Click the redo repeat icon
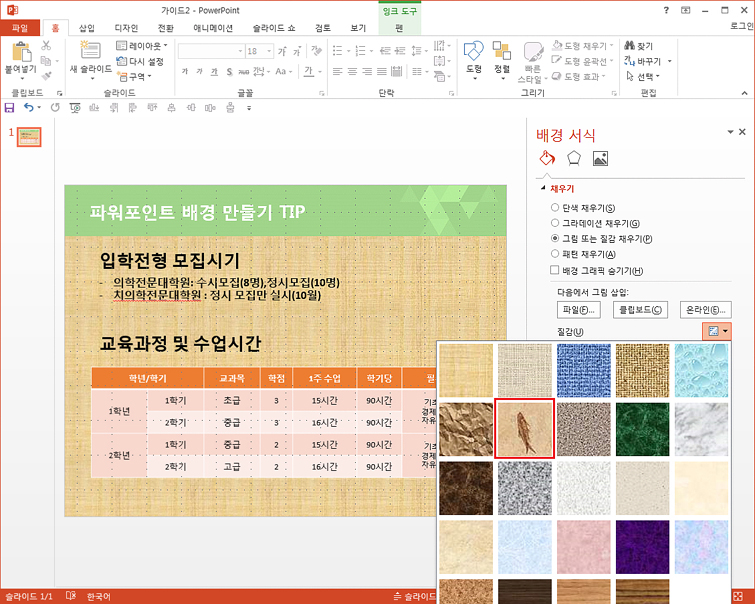Screen dimensions: 755x604 click(x=55, y=107)
